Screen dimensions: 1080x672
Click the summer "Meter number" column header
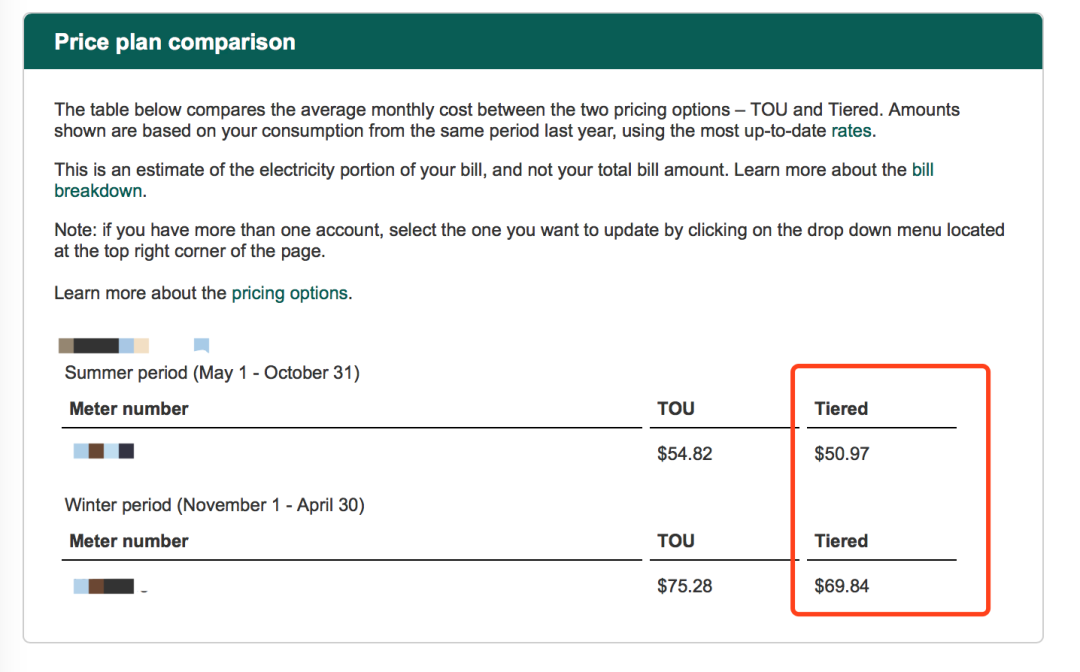click(129, 408)
